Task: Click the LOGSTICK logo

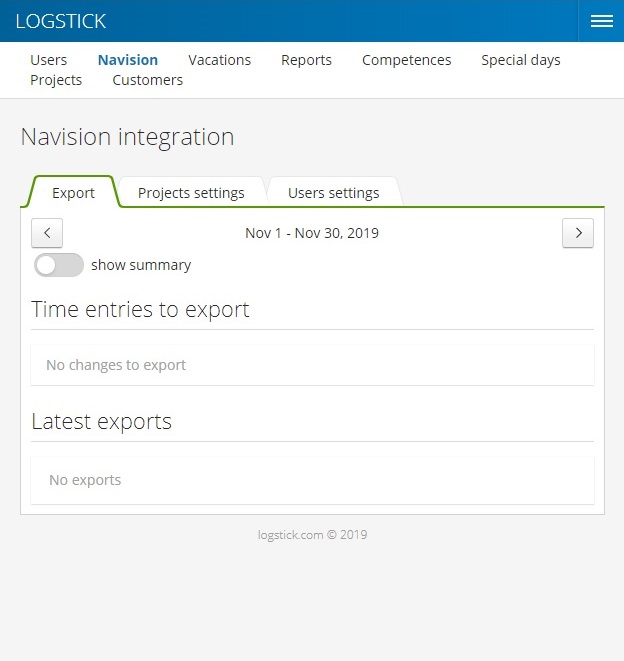Action: coord(61,21)
